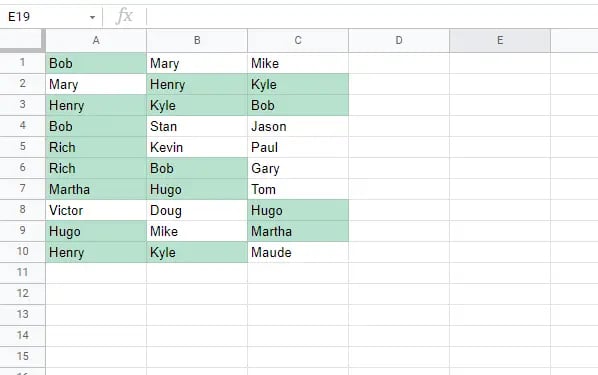Select cell containing Doug

pyautogui.click(x=197, y=210)
